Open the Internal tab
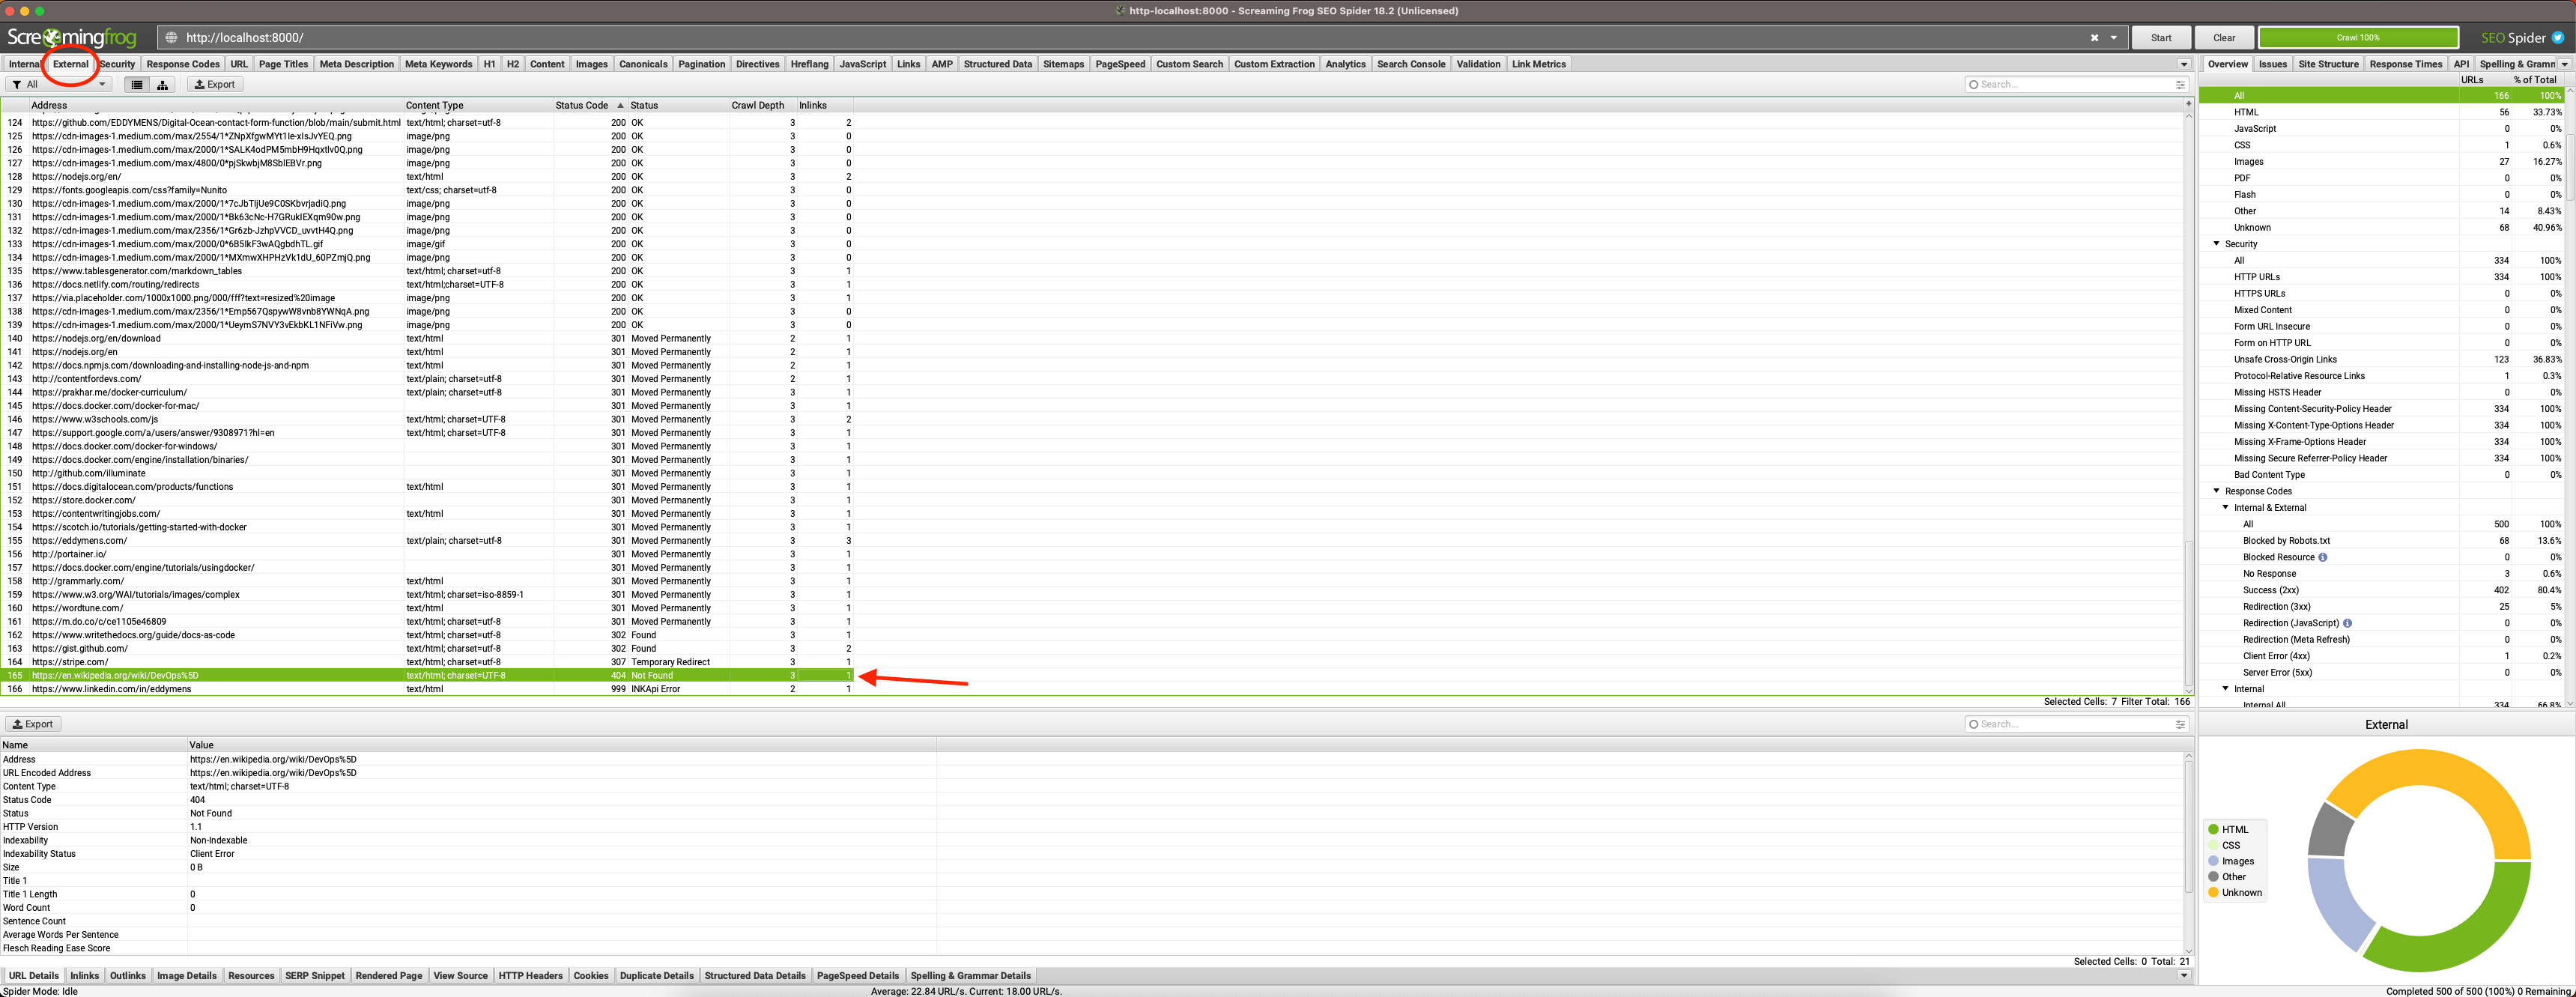Viewport: 2576px width, 997px height. 24,64
